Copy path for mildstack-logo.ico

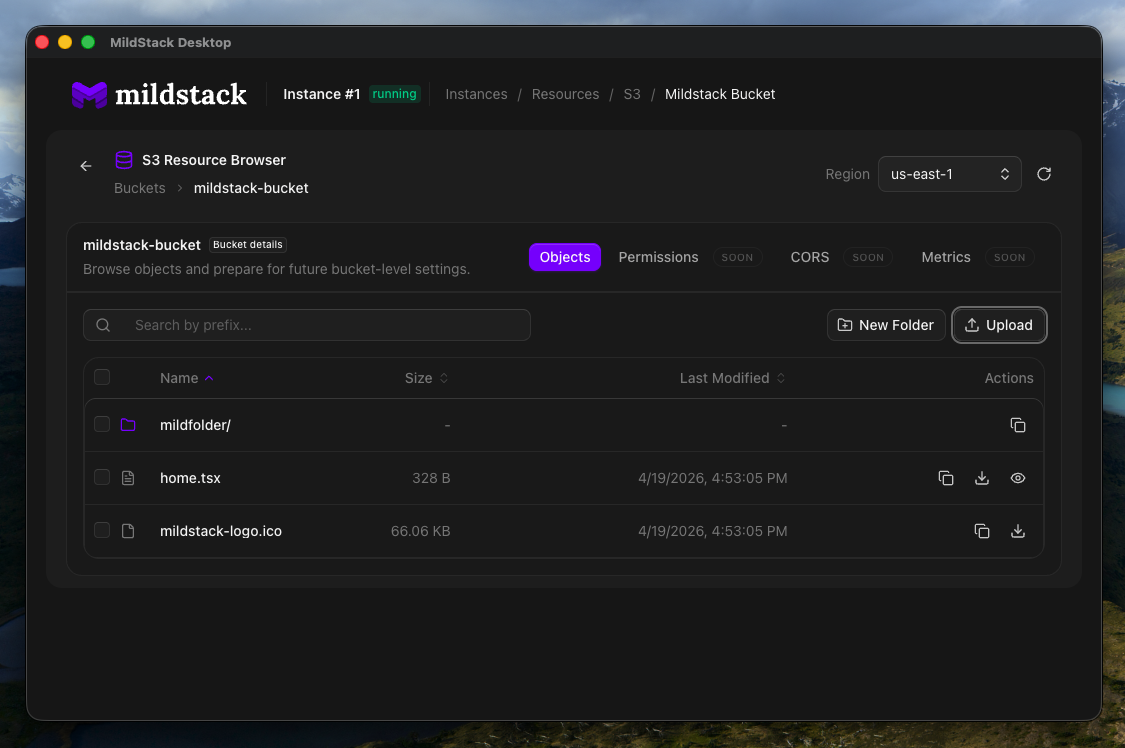pyautogui.click(x=982, y=531)
